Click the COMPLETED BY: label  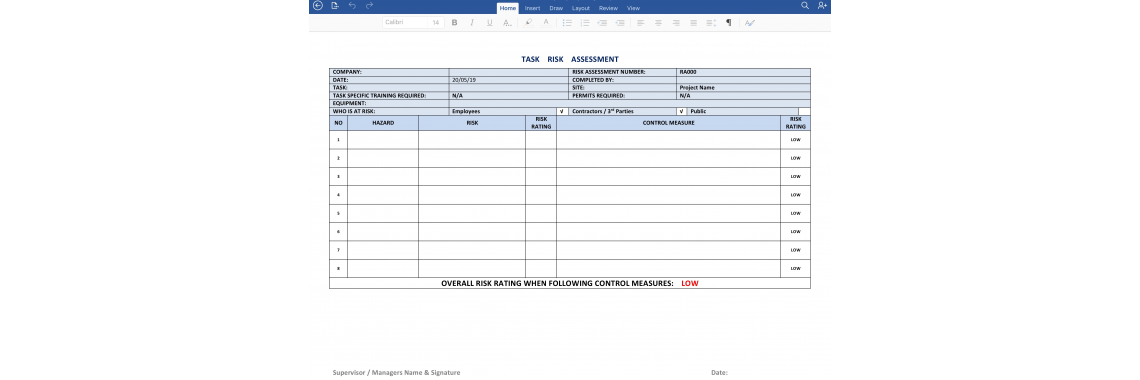pyautogui.click(x=593, y=80)
